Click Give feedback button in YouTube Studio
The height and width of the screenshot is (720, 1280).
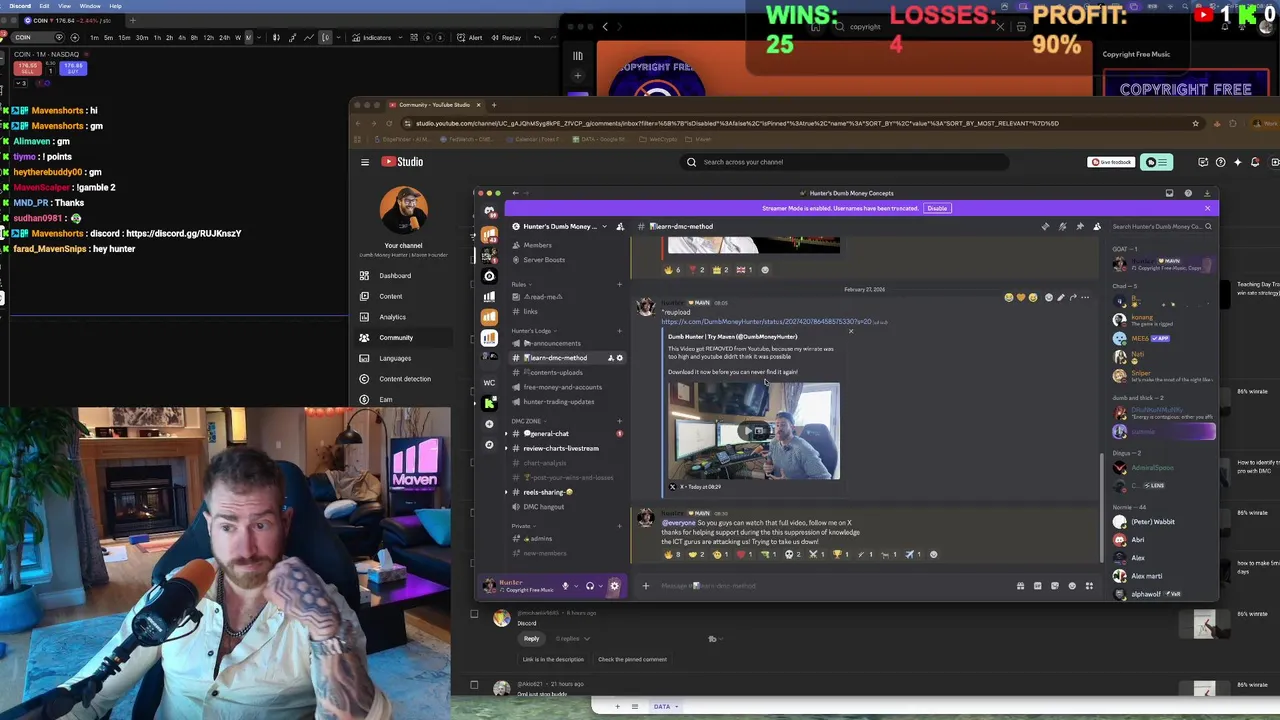(1111, 162)
